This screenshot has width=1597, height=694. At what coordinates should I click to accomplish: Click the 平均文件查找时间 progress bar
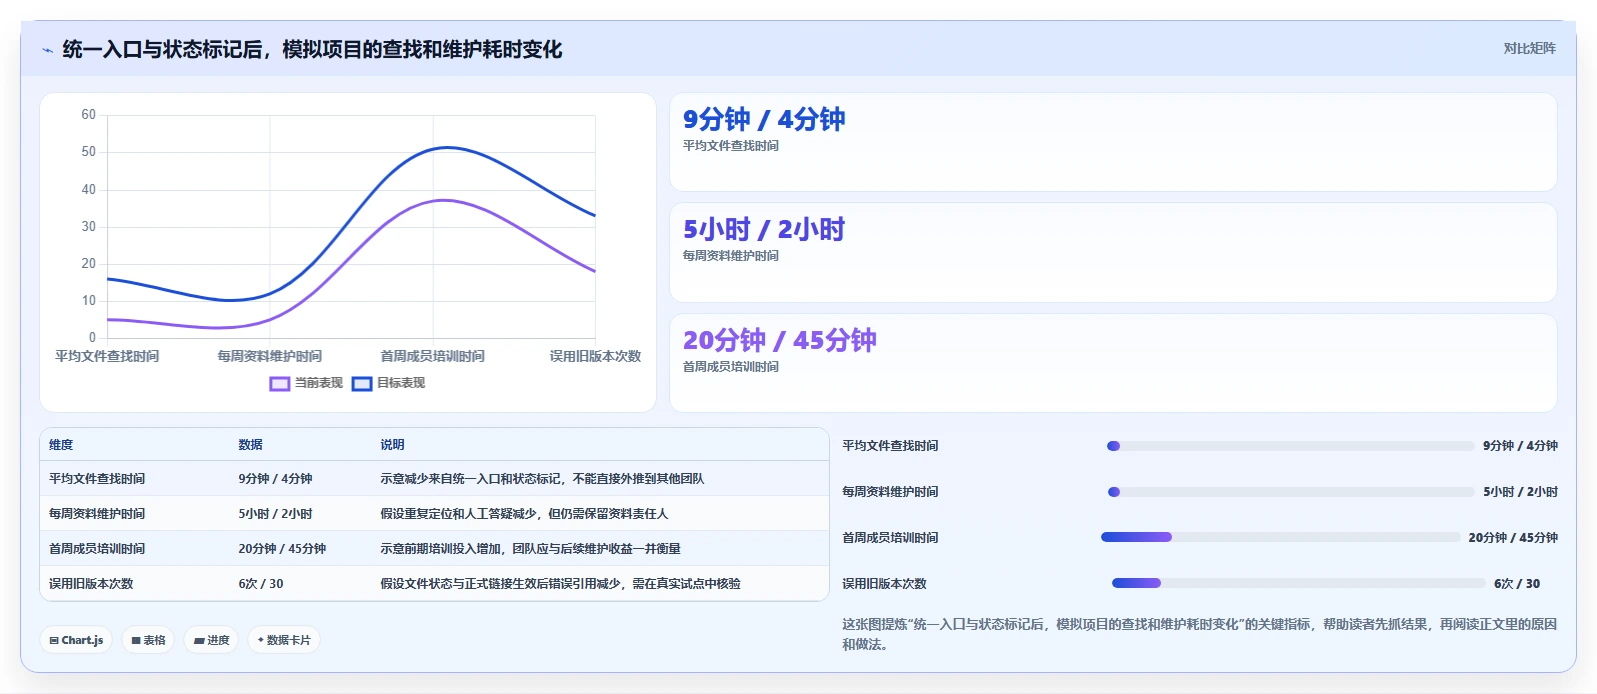1290,446
